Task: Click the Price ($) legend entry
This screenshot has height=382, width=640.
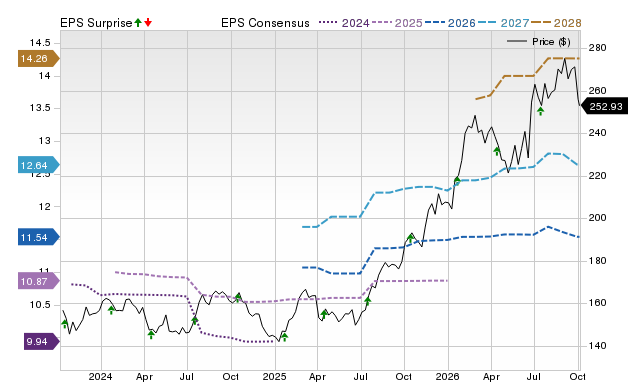Action: point(539,42)
